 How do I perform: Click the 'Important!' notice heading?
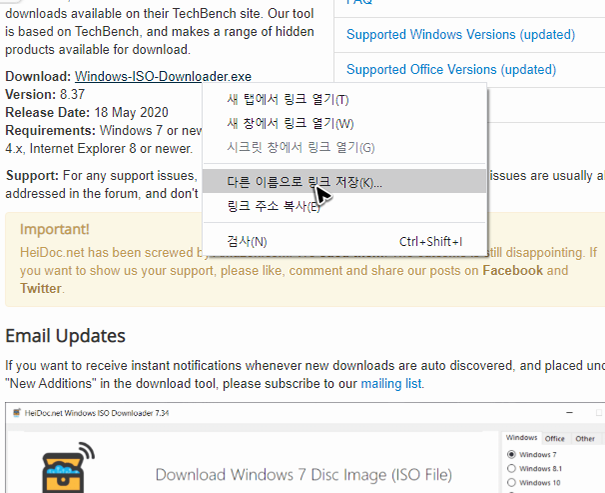[54, 229]
